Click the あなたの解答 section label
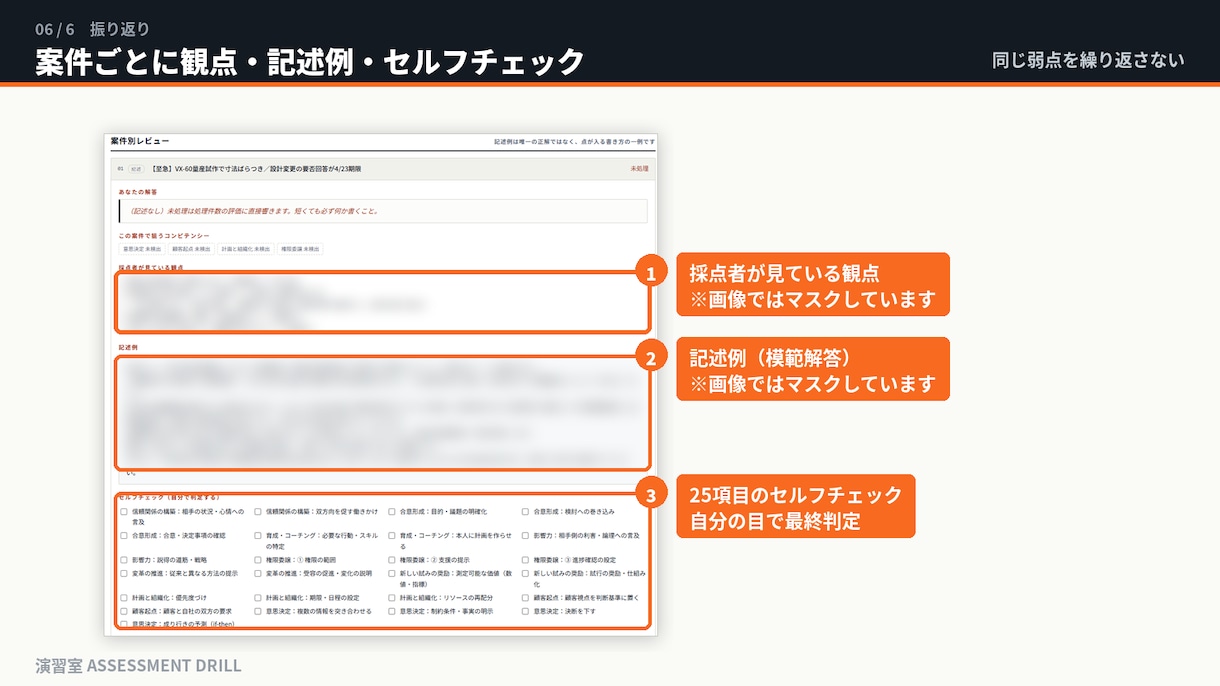 click(138, 191)
